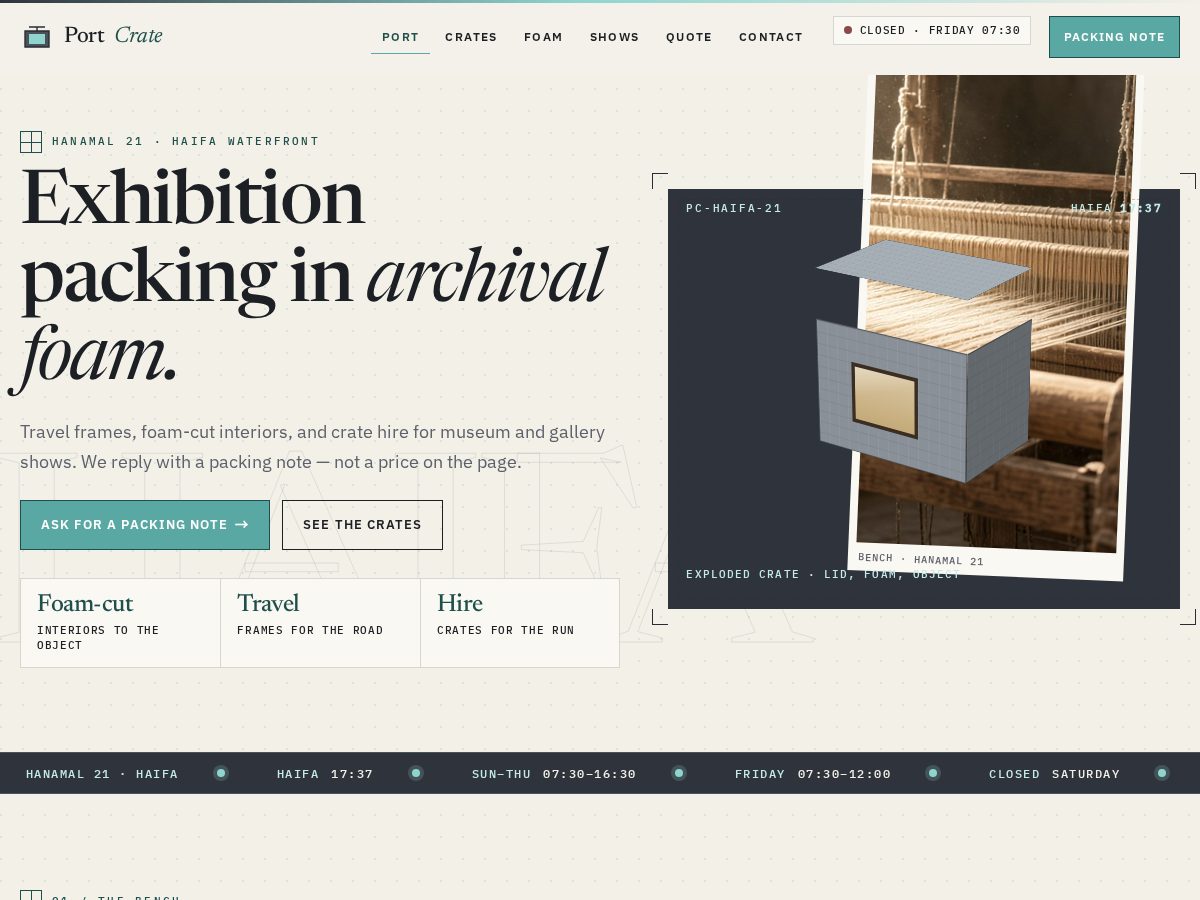1200x900 pixels.
Task: Open the Quote nav item
Action: click(689, 37)
